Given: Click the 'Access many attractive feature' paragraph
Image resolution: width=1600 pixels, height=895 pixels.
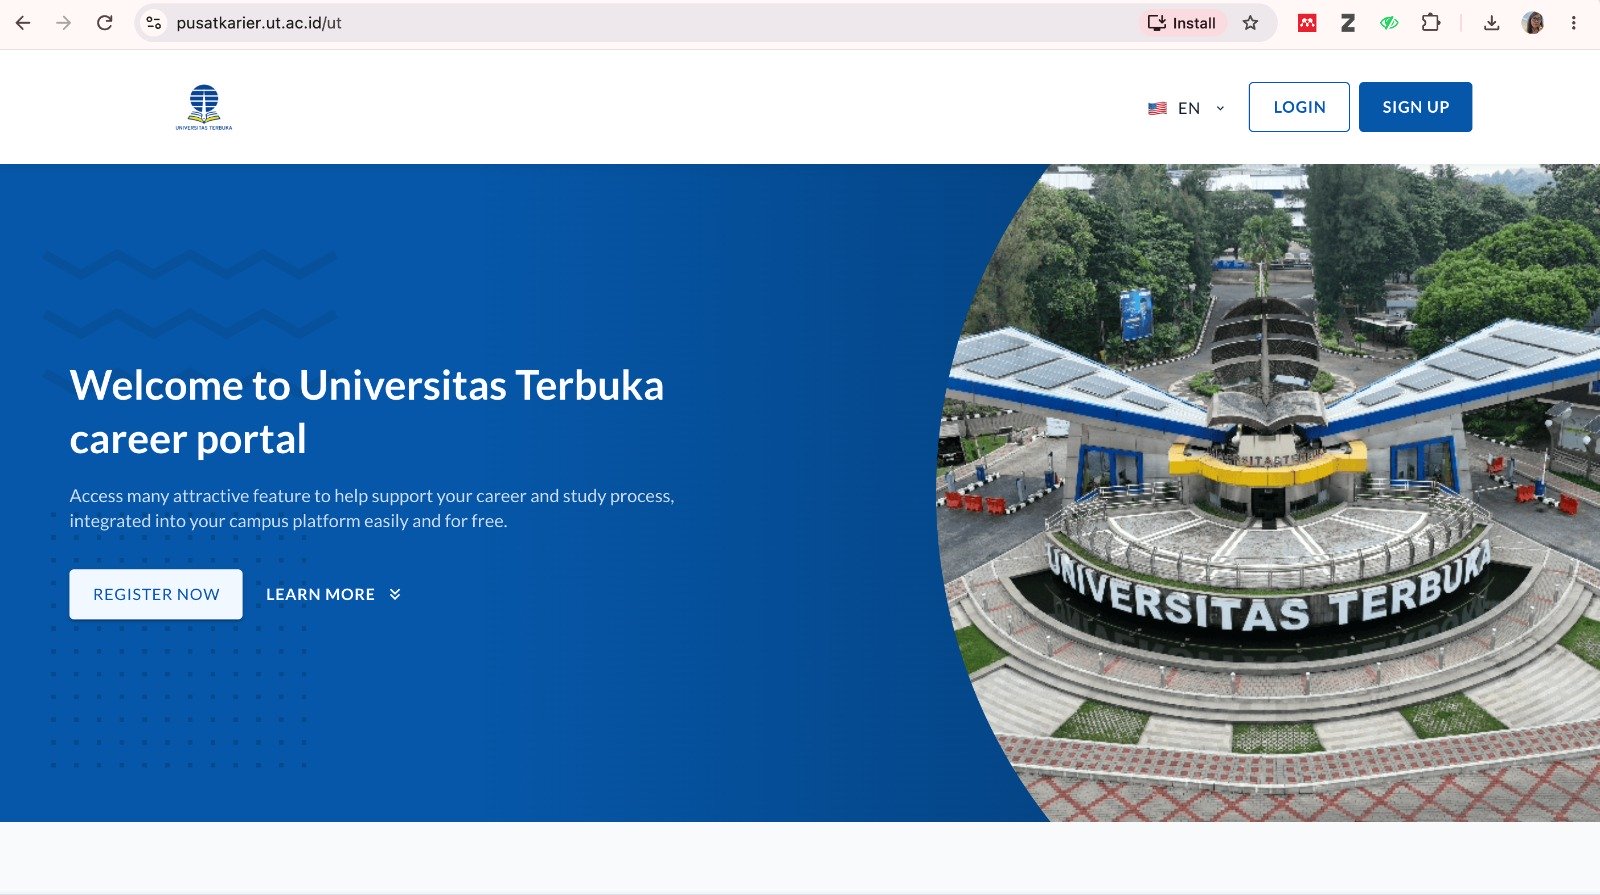Looking at the screenshot, I should pos(372,508).
